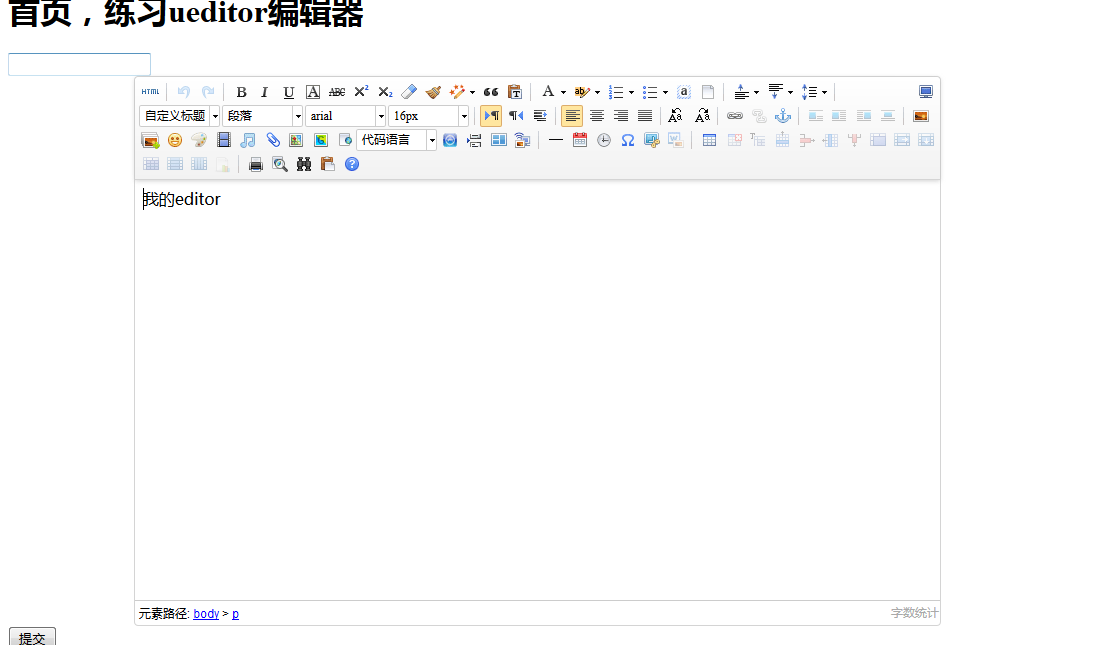Open the emoticon picker
This screenshot has width=1109, height=645.
pos(175,140)
